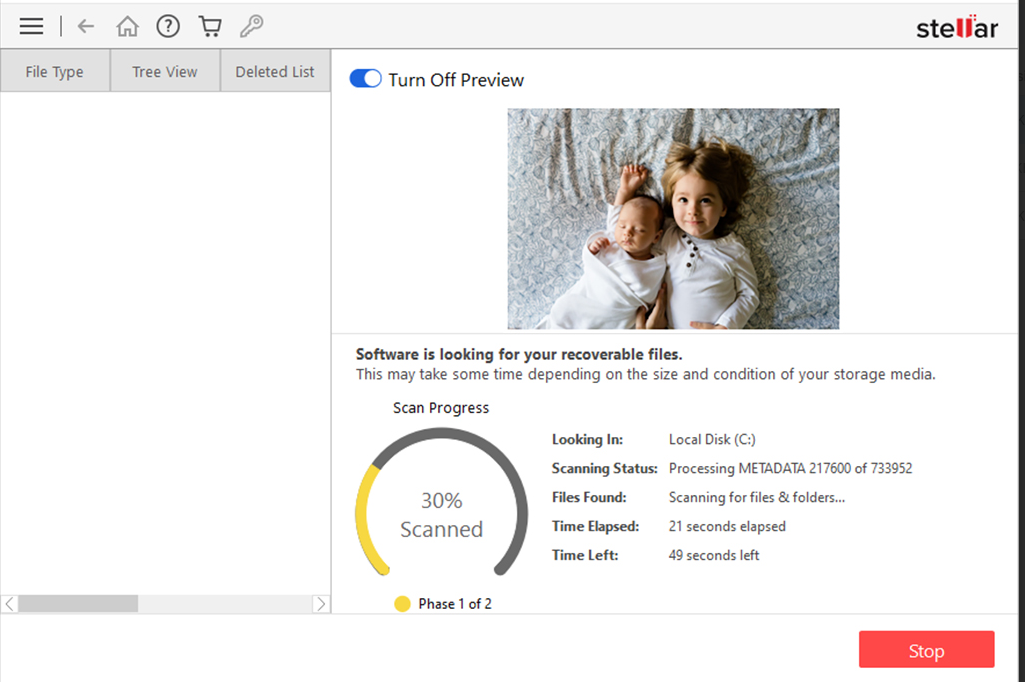This screenshot has height=682, width=1025.
Task: Click the right scroll arrow in file panel
Action: pyautogui.click(x=321, y=604)
